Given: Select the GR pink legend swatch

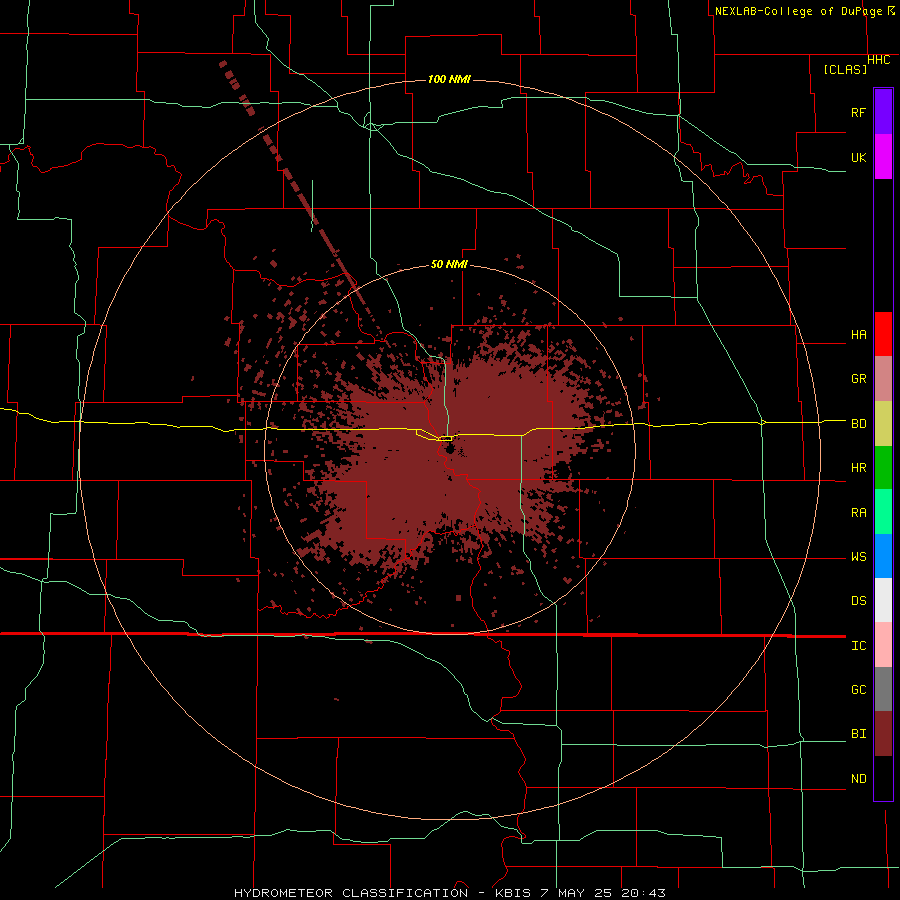Looking at the screenshot, I should pos(883,379).
